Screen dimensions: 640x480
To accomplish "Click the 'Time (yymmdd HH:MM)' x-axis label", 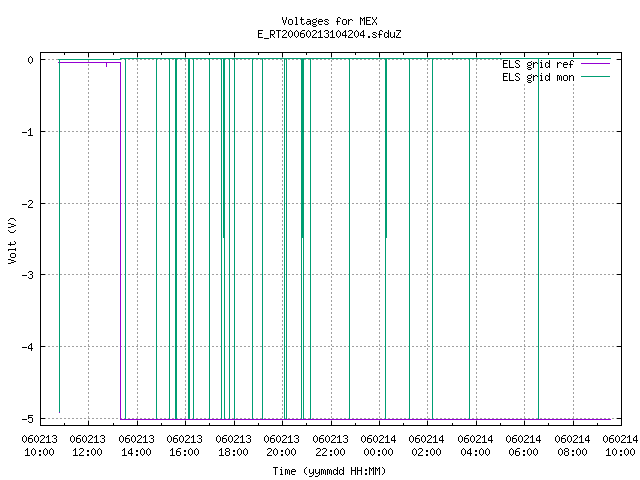I will (x=329, y=471).
